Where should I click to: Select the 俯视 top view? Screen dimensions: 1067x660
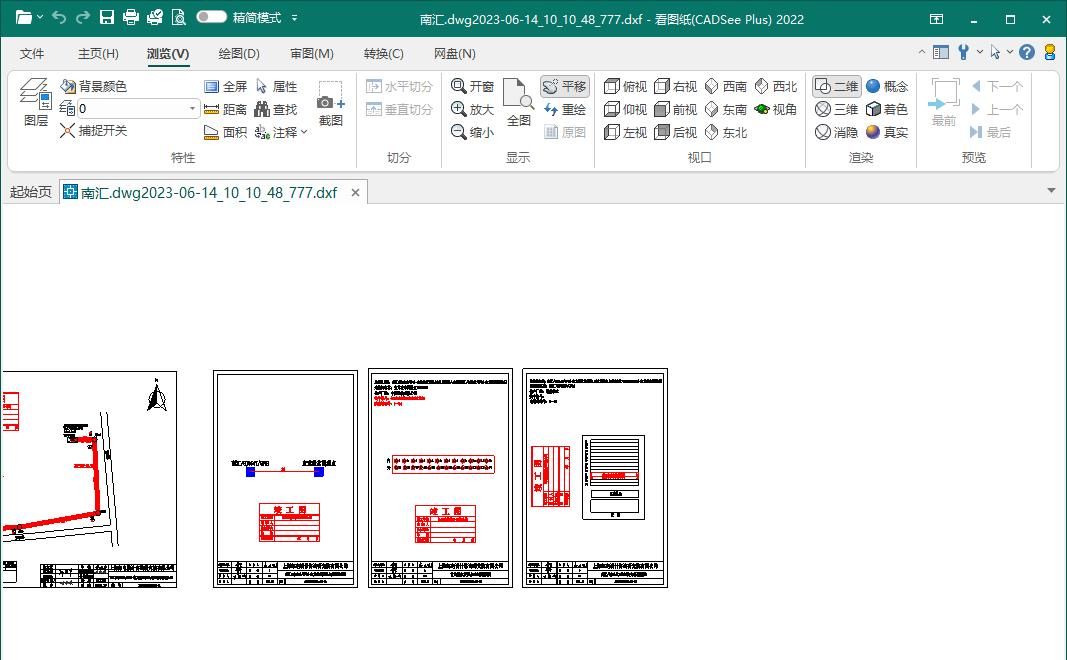[x=625, y=86]
